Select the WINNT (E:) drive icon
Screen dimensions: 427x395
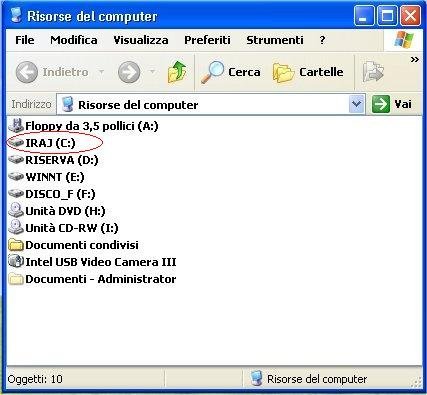16,177
